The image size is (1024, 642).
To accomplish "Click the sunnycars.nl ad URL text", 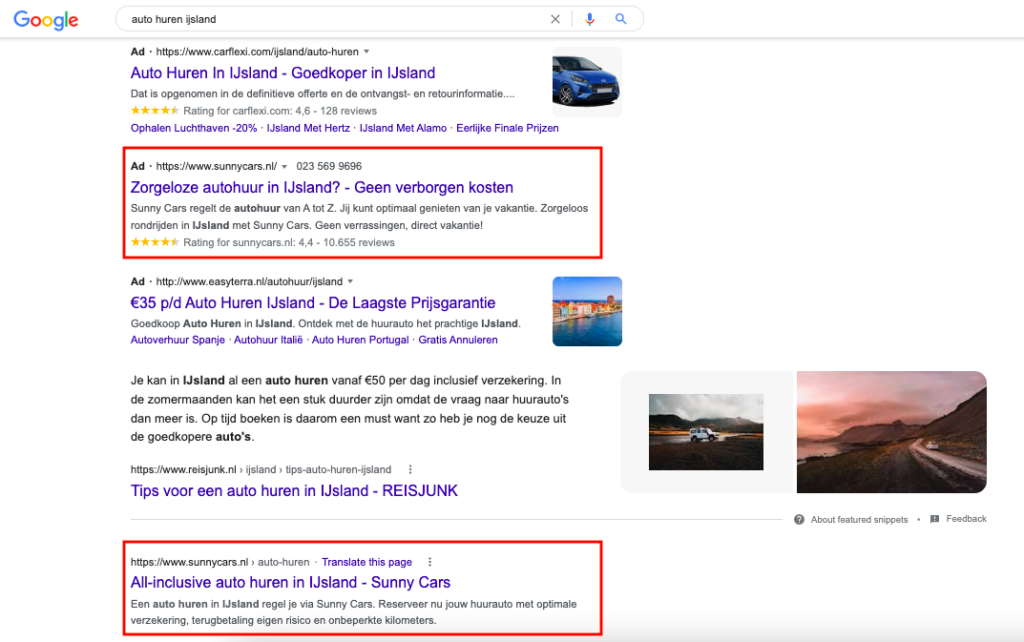I will click(x=216, y=167).
